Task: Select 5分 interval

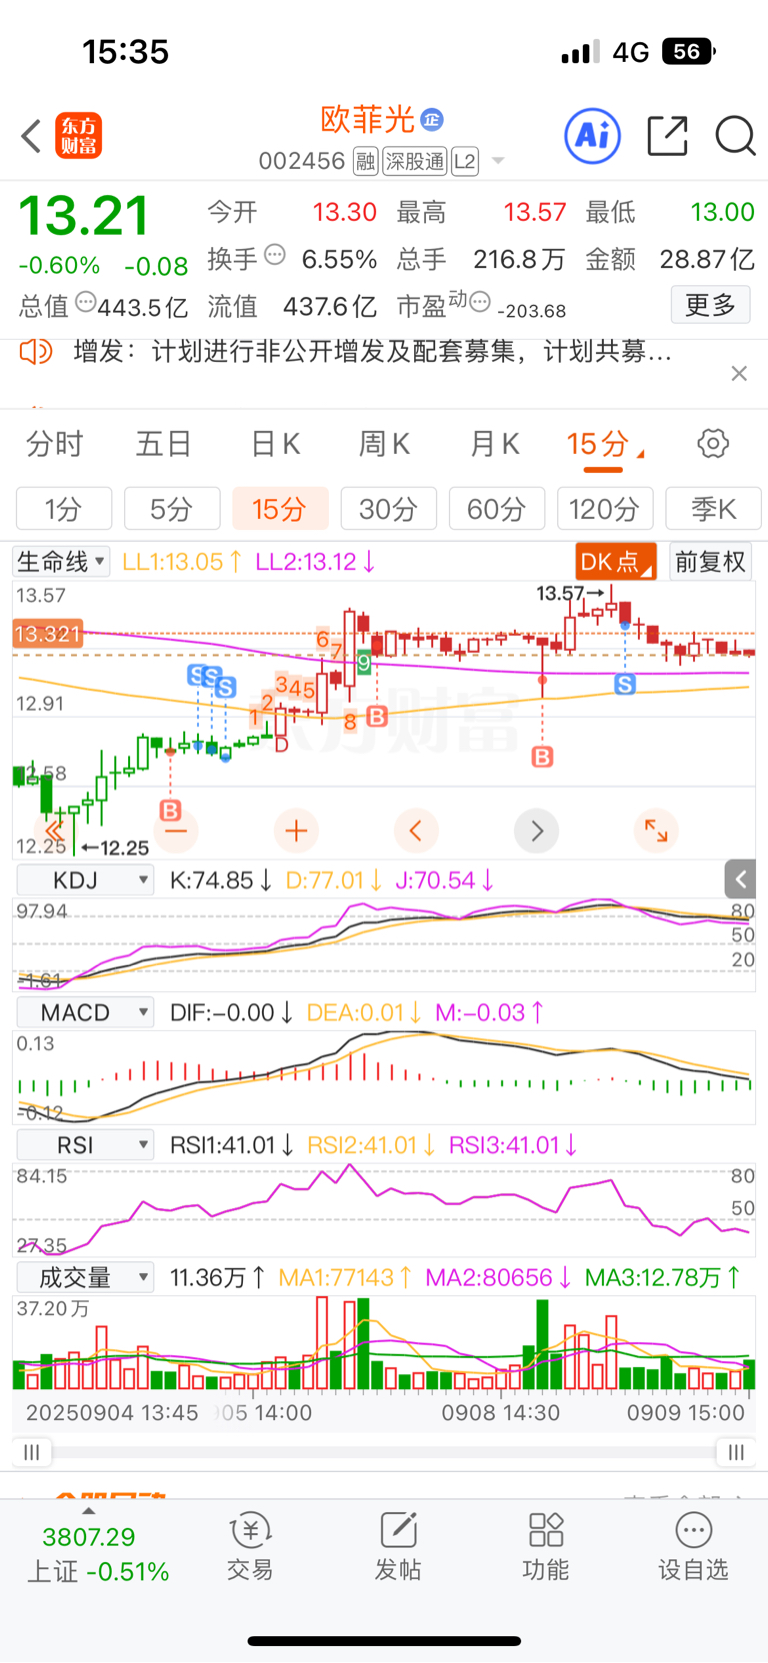Action: point(172,509)
